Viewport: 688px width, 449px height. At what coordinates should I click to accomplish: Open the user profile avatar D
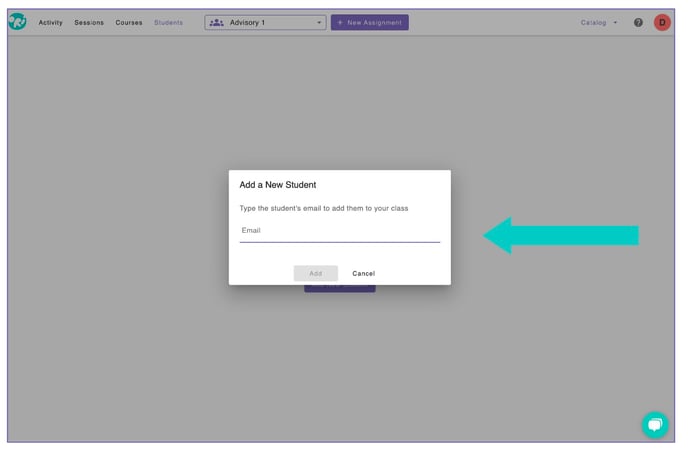(662, 22)
